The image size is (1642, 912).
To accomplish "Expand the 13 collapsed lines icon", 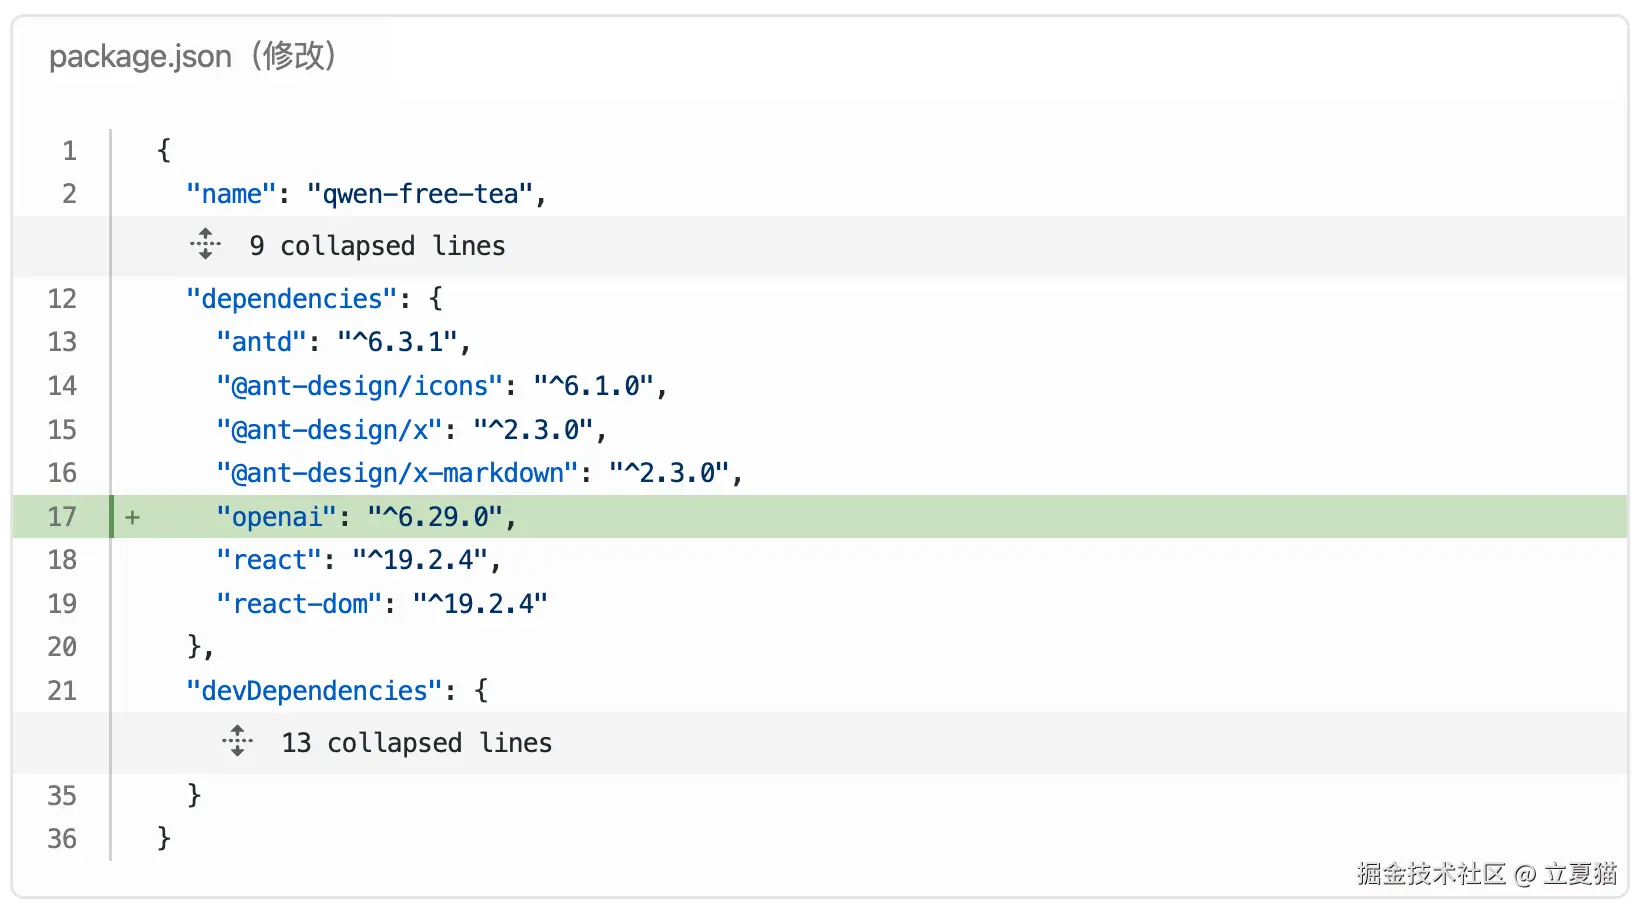I will pos(237,741).
